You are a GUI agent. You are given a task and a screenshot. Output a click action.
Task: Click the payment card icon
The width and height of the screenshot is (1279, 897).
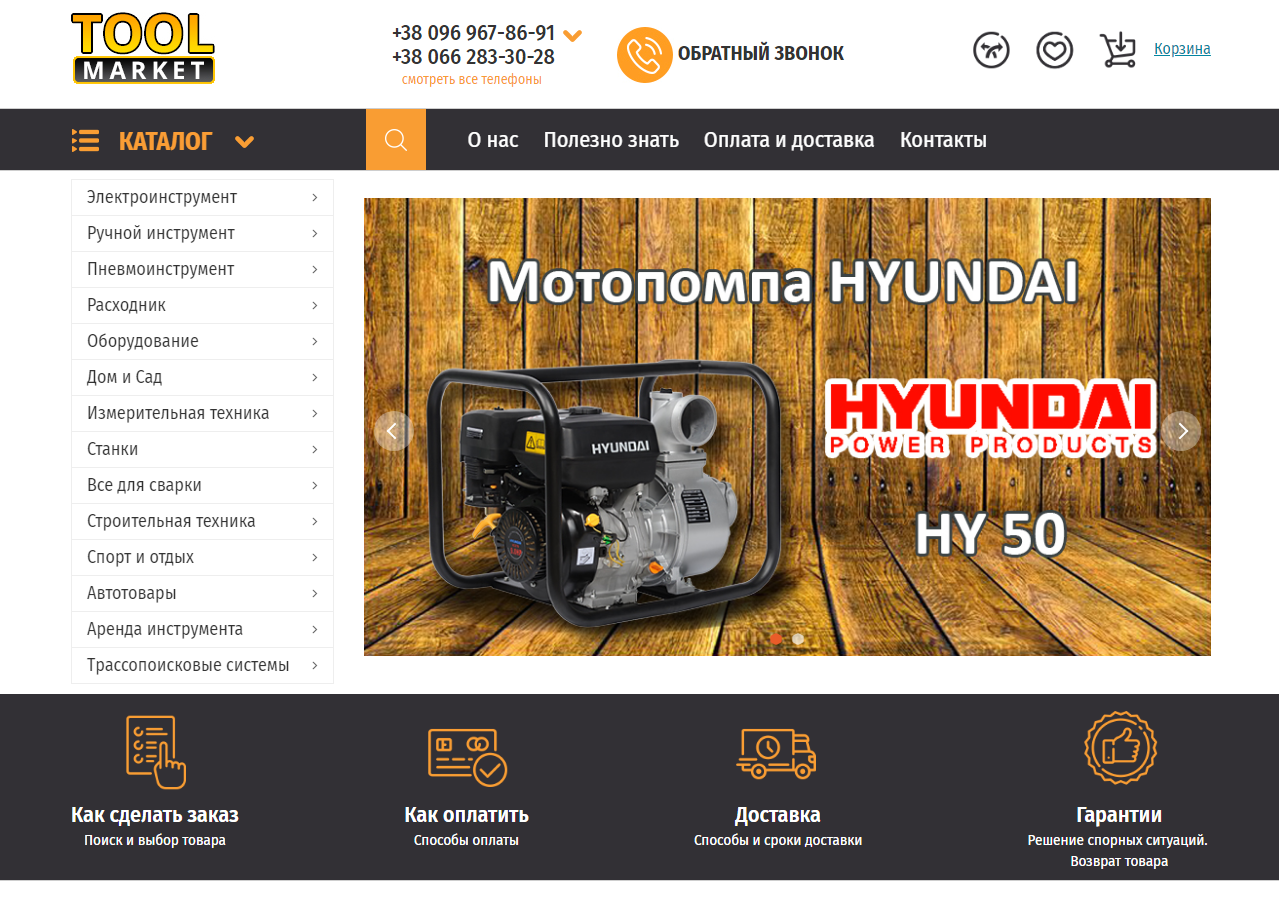(x=467, y=757)
